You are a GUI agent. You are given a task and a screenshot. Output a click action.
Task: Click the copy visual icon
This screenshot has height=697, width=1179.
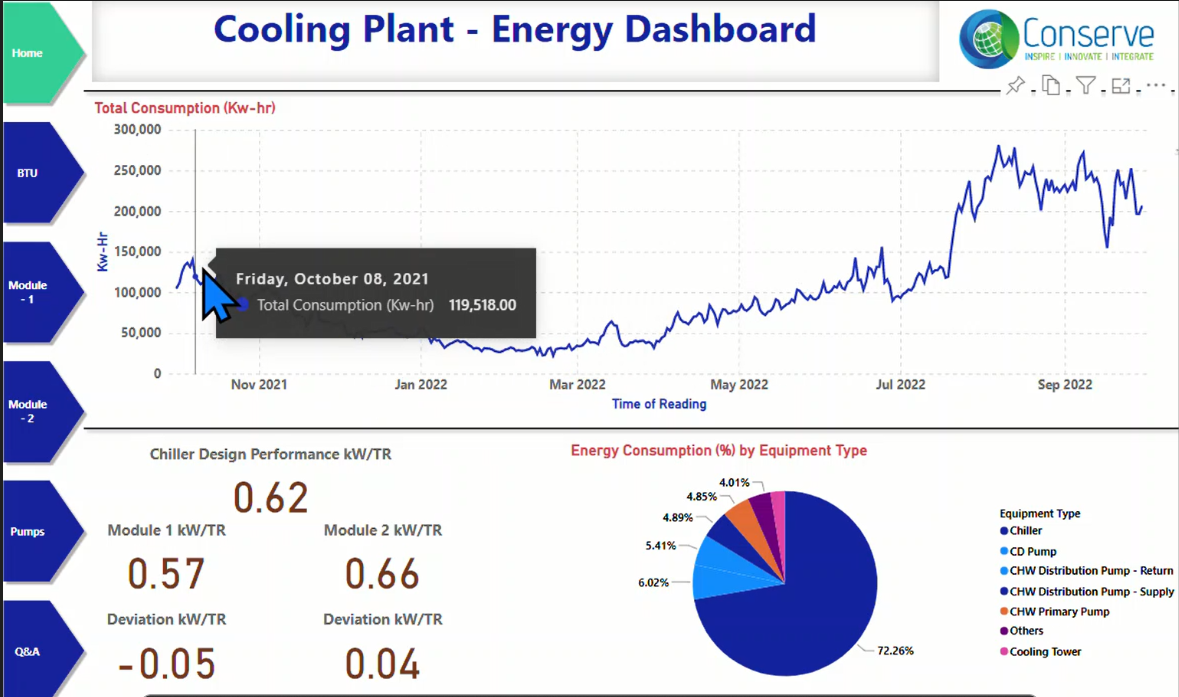(x=1050, y=86)
